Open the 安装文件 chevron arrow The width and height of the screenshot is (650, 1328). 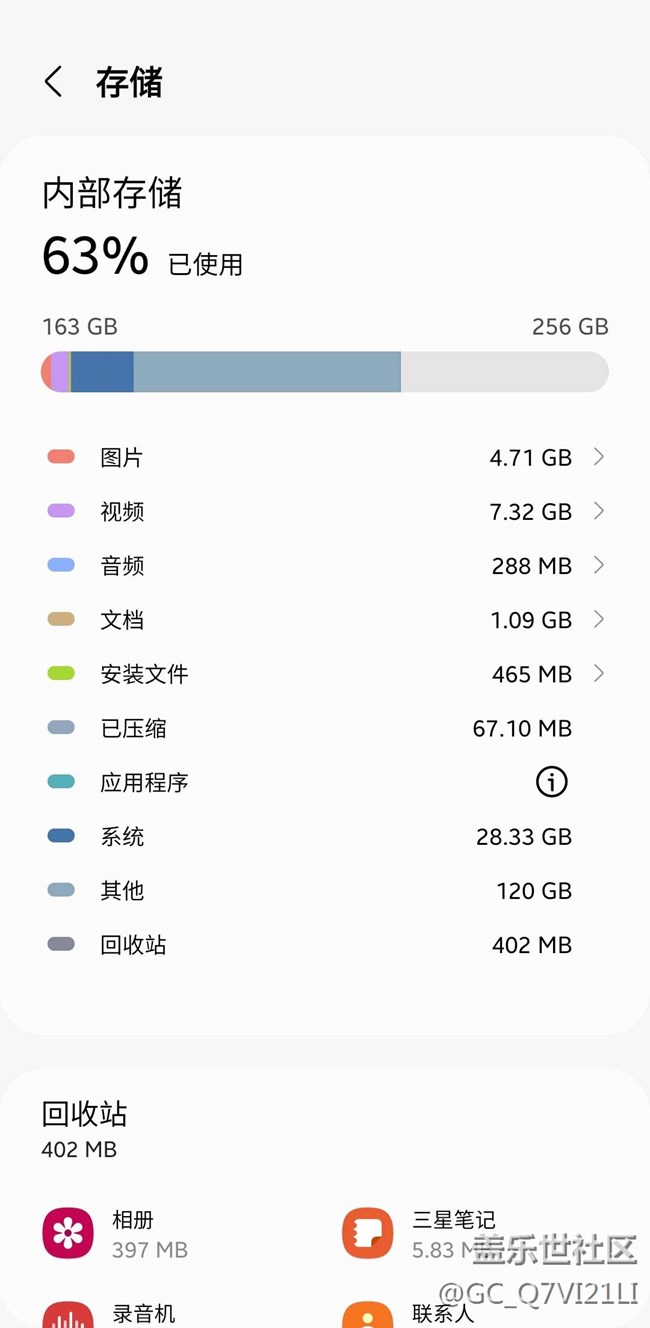pyautogui.click(x=598, y=674)
